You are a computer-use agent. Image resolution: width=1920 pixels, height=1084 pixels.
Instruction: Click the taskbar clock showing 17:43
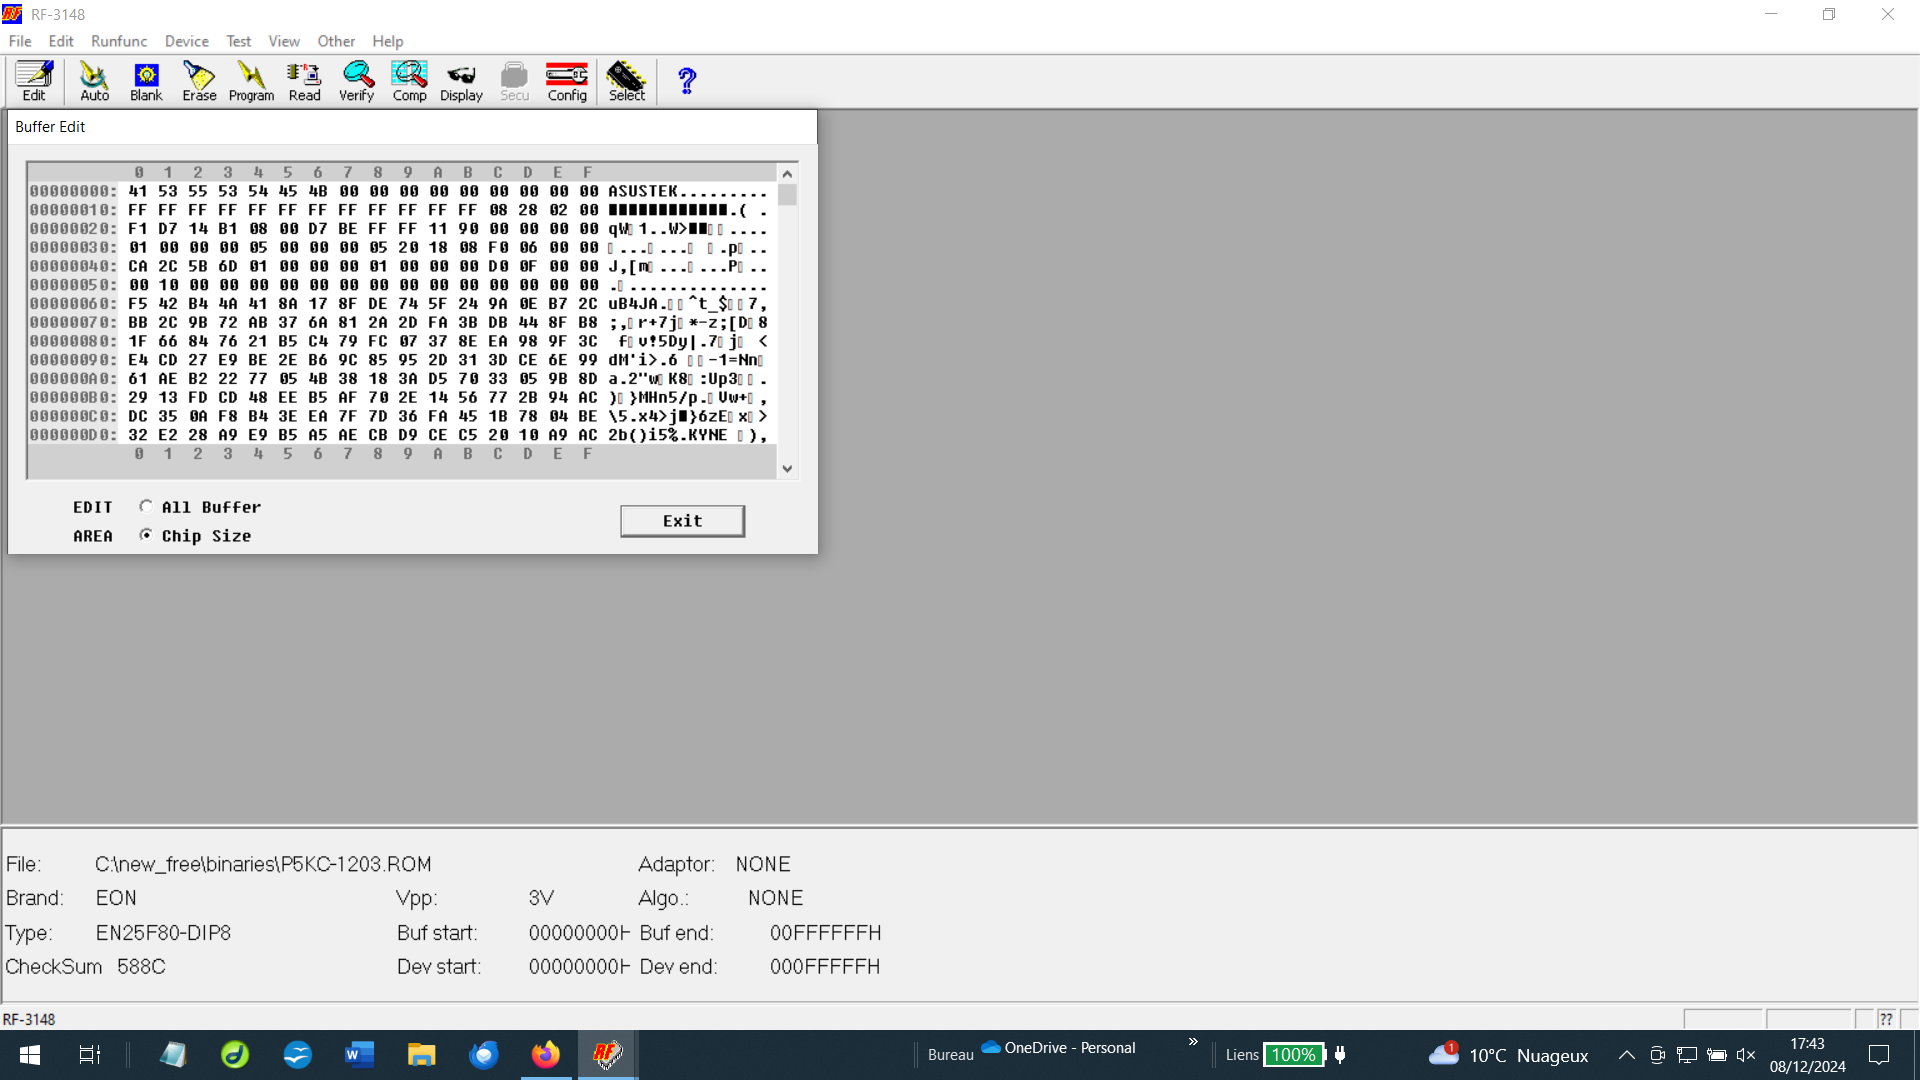(x=1807, y=1055)
